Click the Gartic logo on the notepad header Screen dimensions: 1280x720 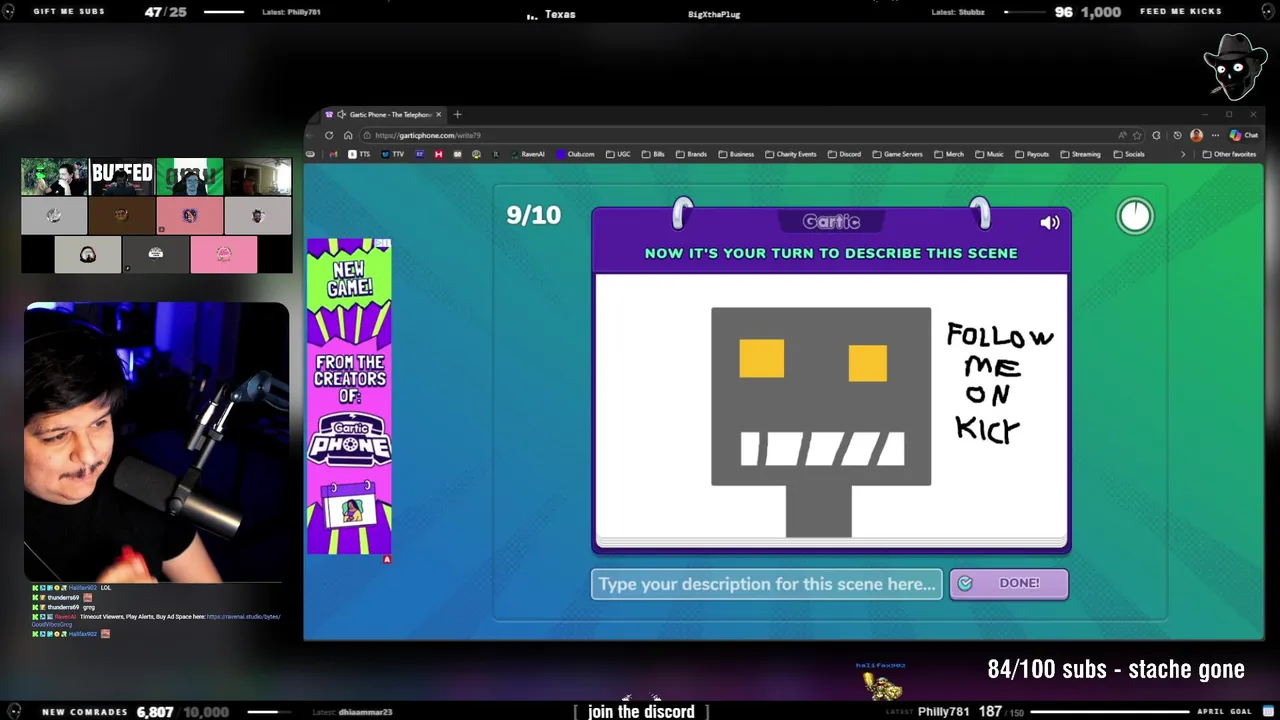click(x=831, y=222)
